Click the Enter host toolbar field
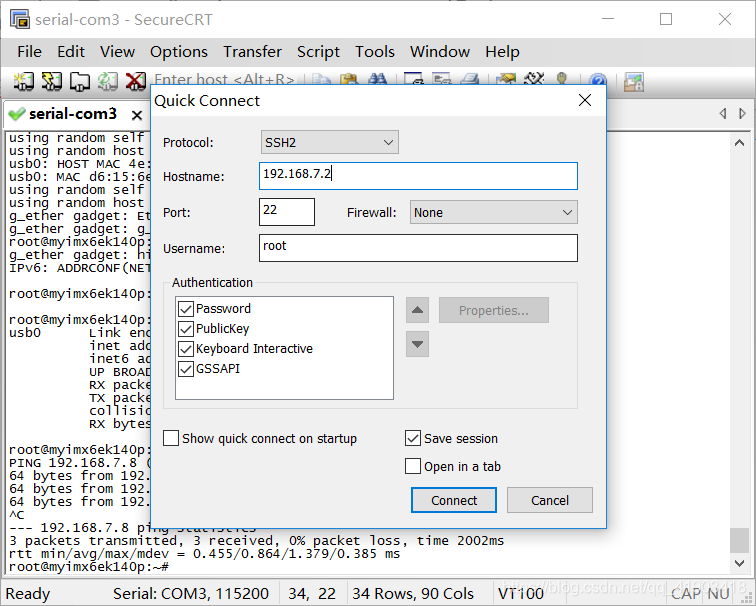Viewport: 756px width, 606px height. coord(224,79)
